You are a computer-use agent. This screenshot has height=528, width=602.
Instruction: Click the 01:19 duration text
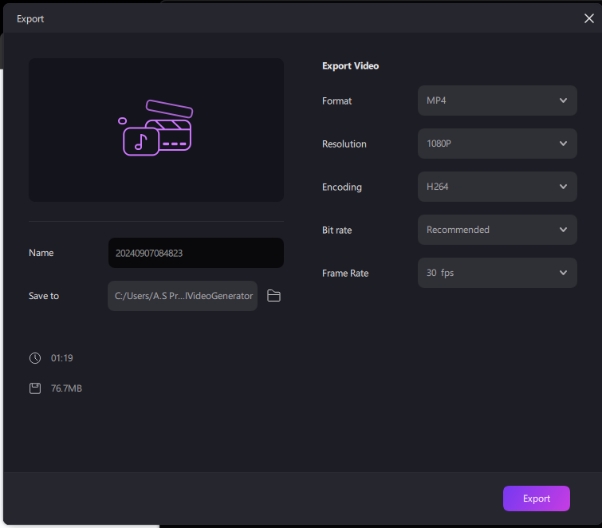(63, 358)
